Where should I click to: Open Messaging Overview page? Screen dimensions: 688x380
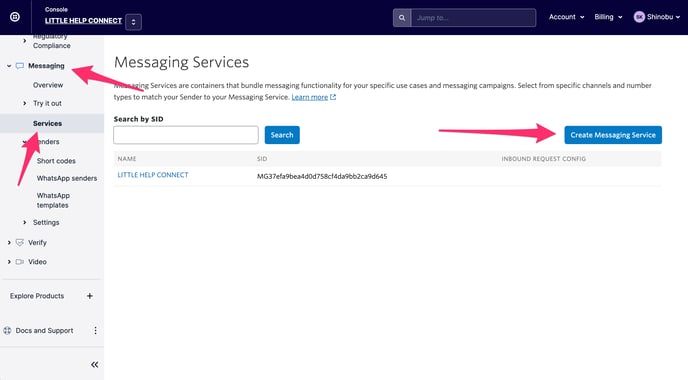coord(48,85)
